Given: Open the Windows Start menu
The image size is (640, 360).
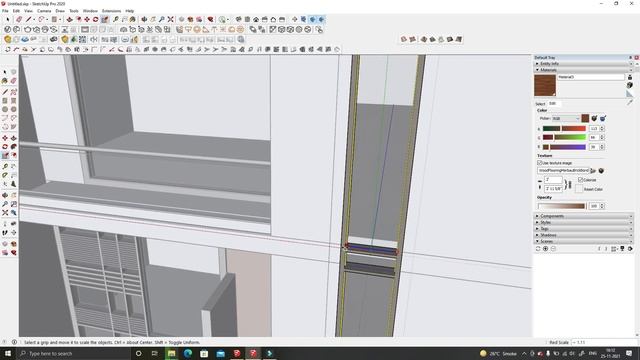Looking at the screenshot, I should [x=8, y=353].
